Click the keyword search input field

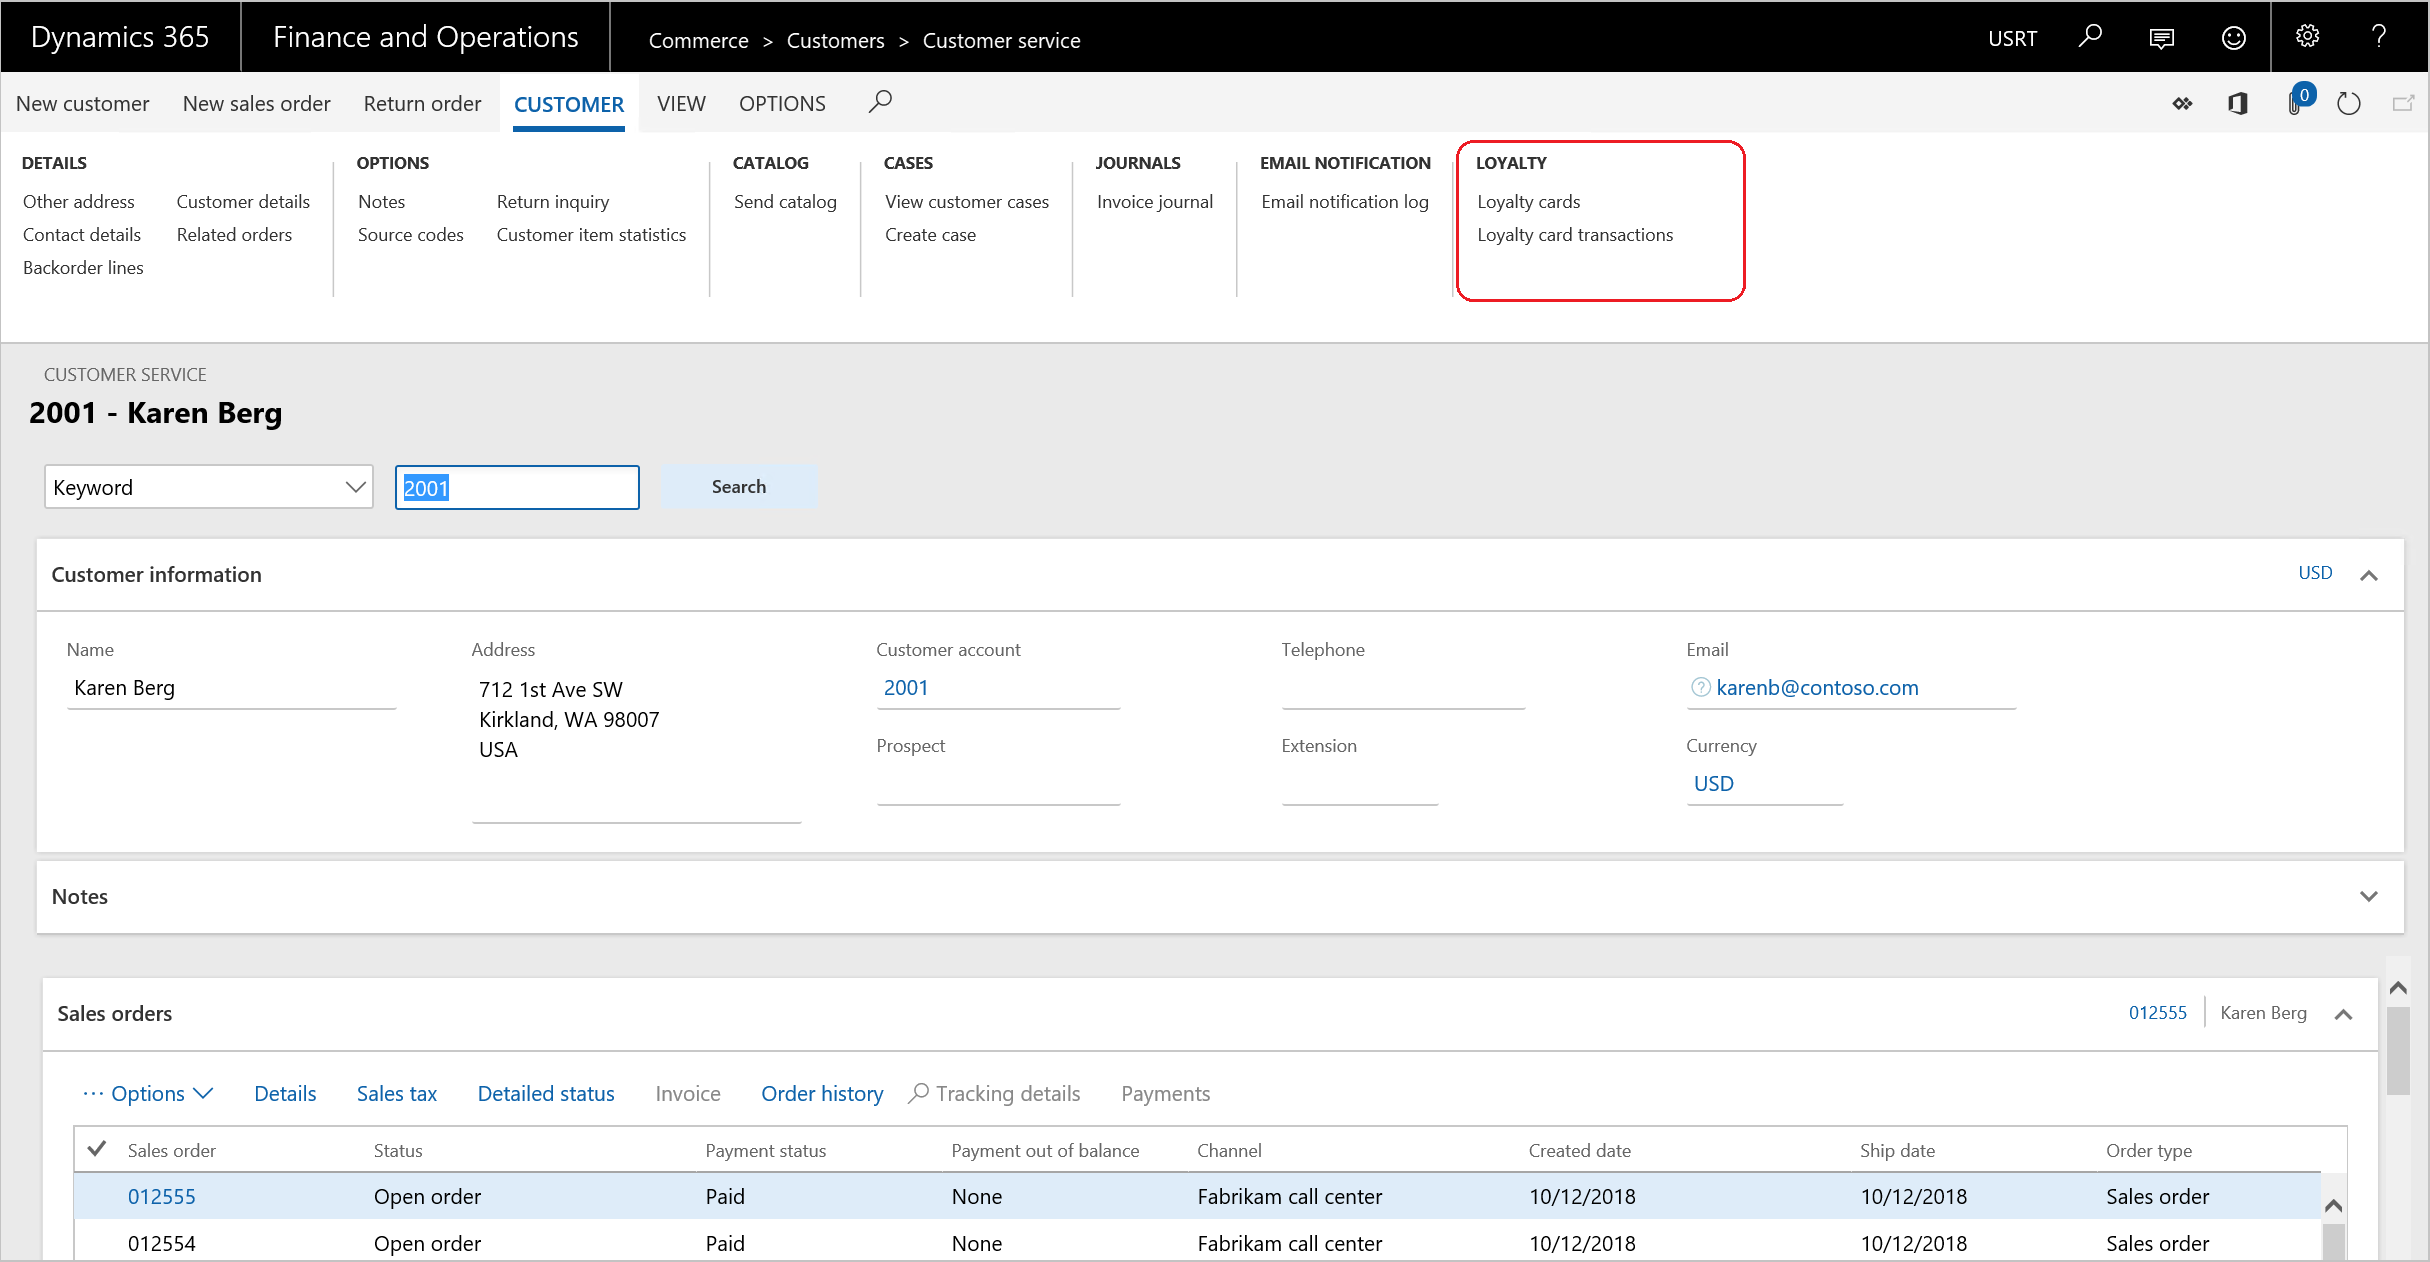click(x=516, y=486)
